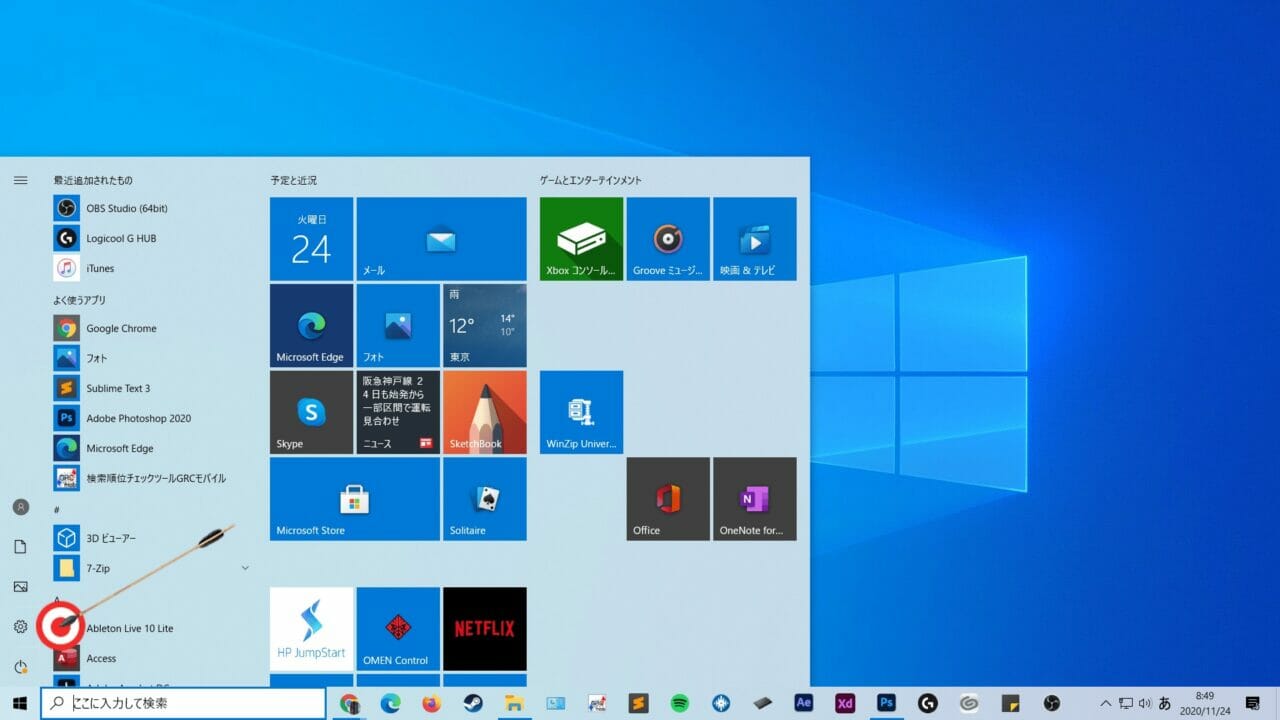
Task: Open the calendar tile showing 火曜日 24
Action: (311, 238)
